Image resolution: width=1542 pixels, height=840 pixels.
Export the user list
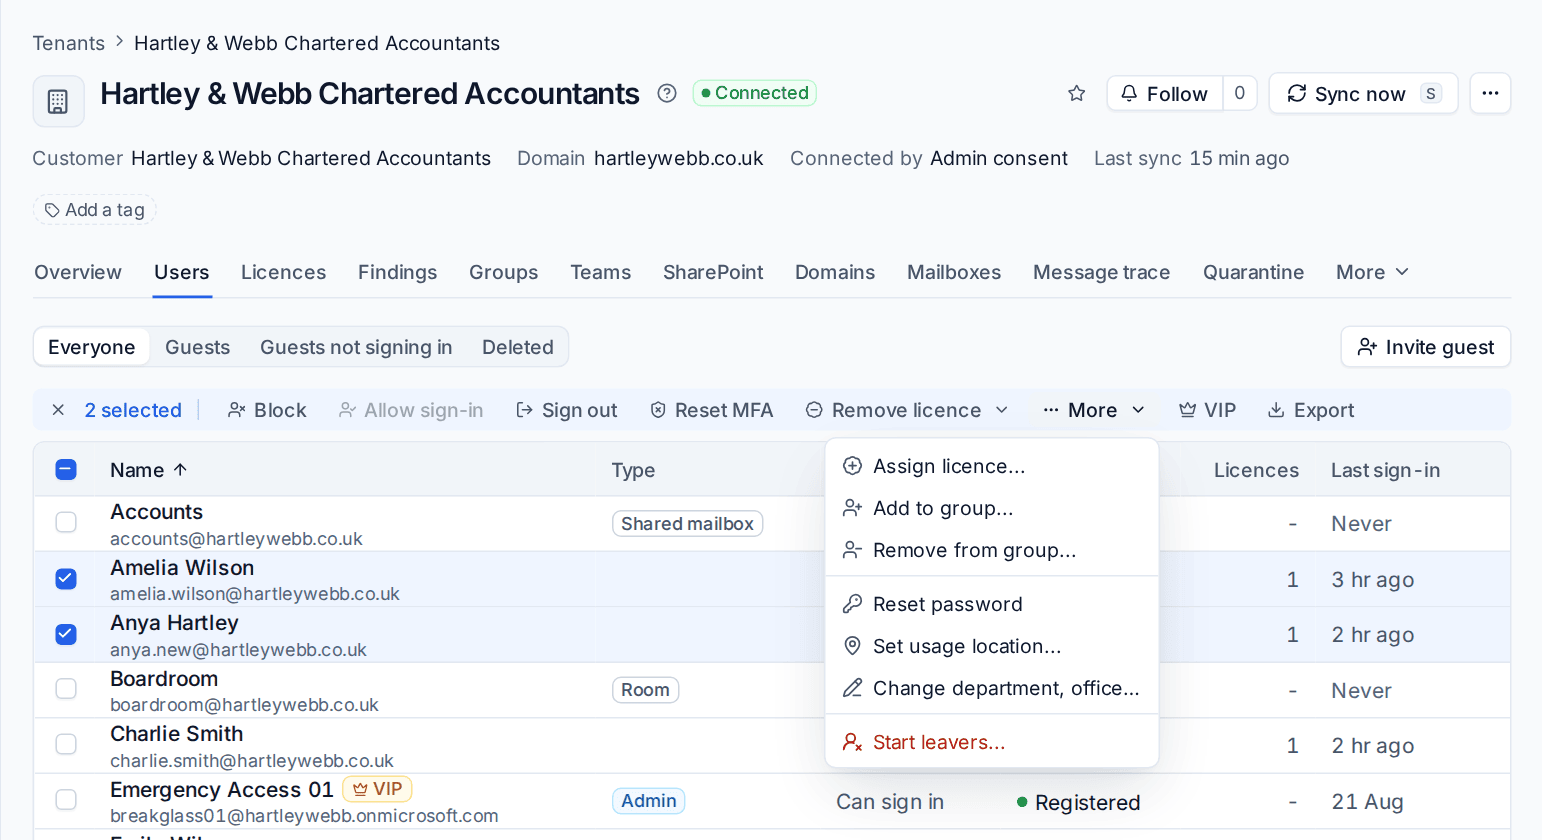(1310, 410)
